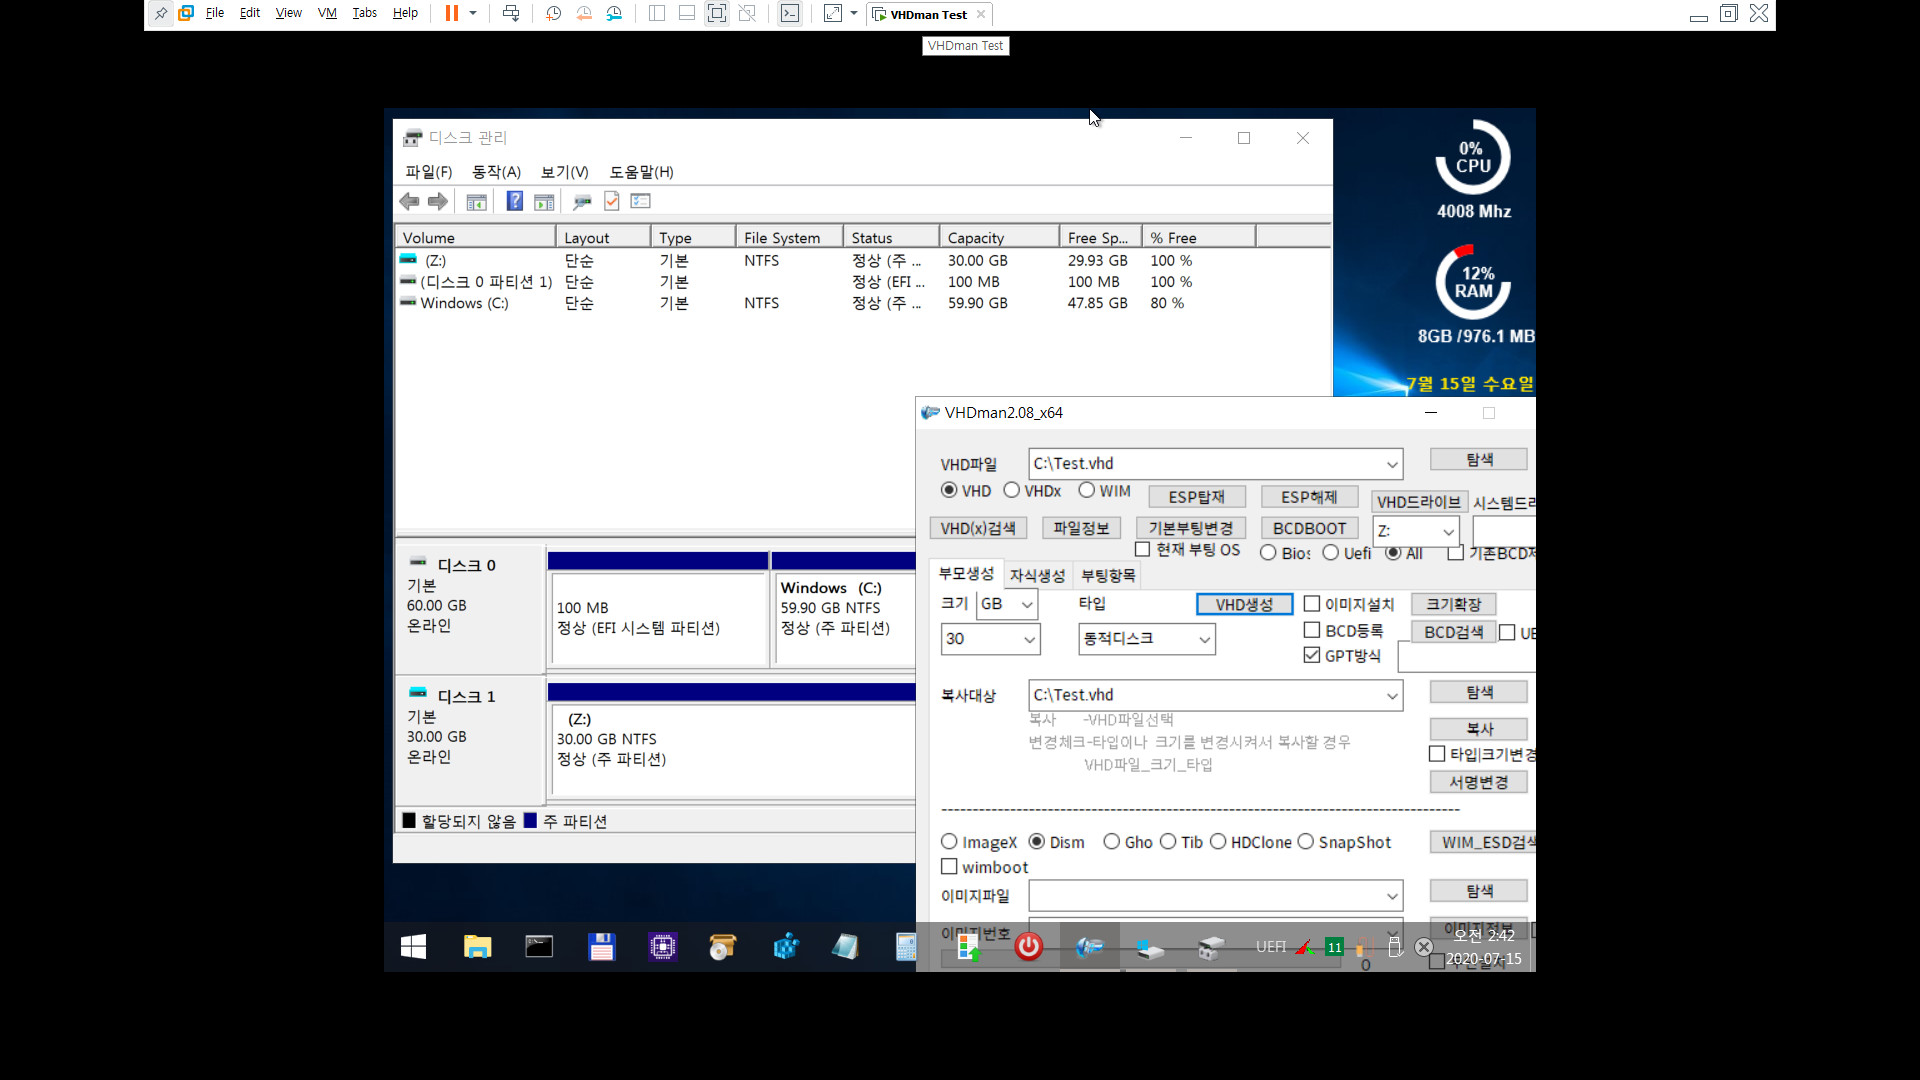Select the Uefi radio button
1920x1080 pixels.
tap(1331, 552)
